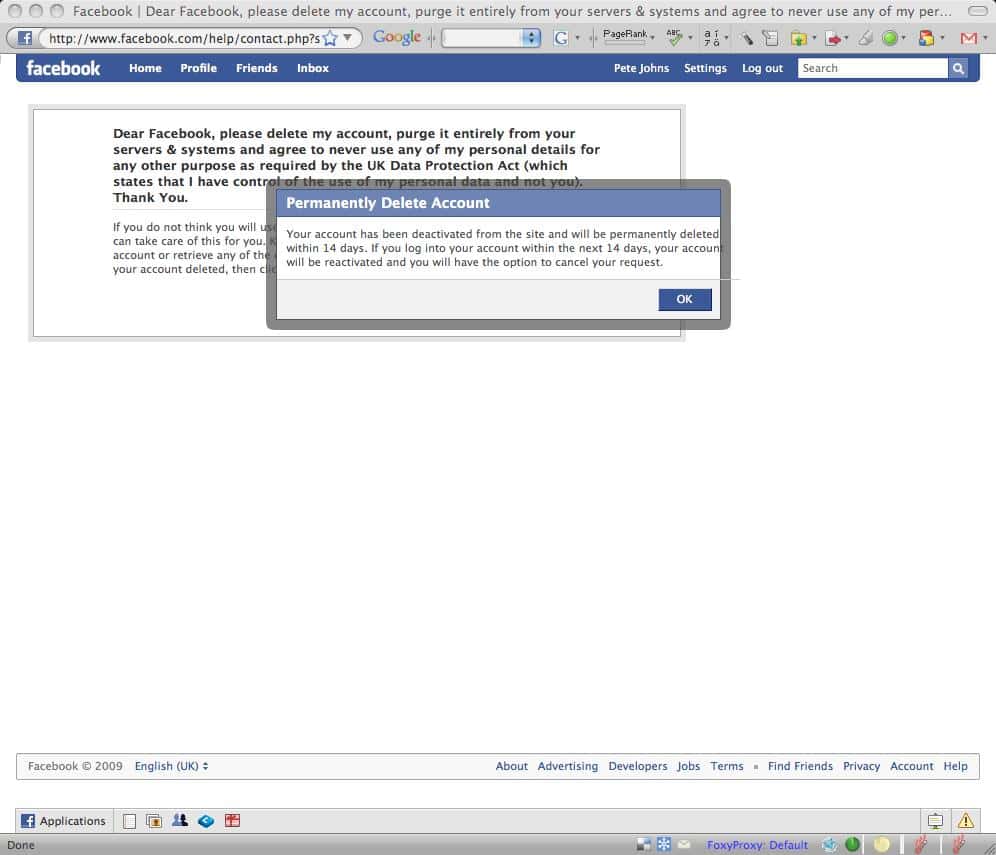Click the warning triangle icon in chat bar
The width and height of the screenshot is (996, 855).
point(965,821)
